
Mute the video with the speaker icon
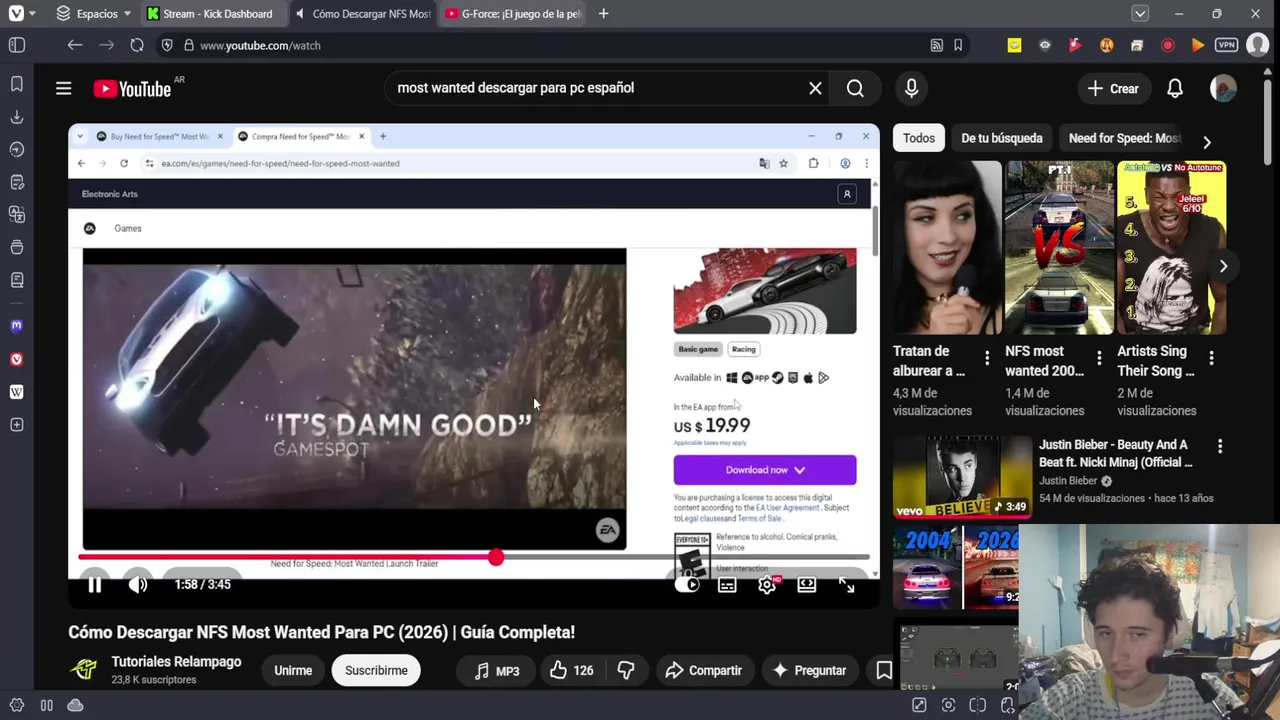point(138,585)
